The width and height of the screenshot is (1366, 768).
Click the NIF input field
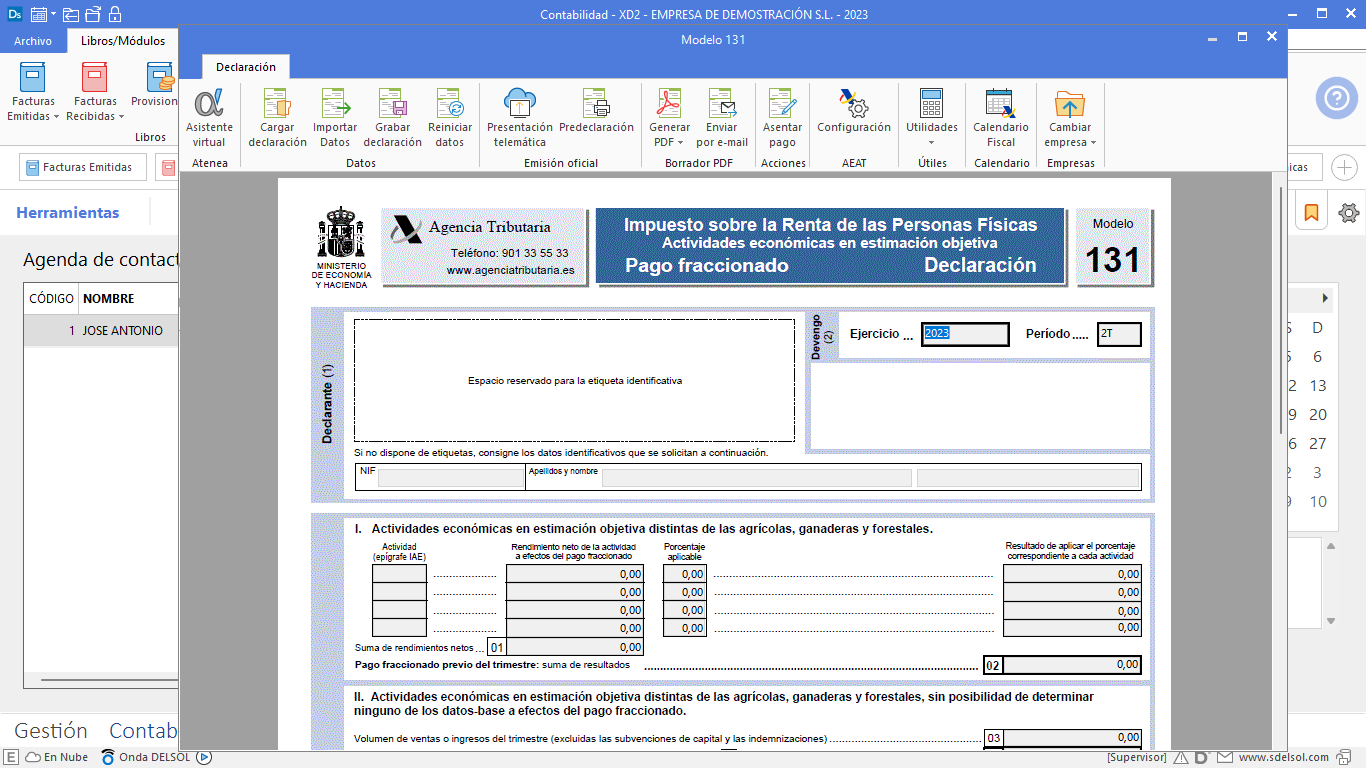[450, 477]
